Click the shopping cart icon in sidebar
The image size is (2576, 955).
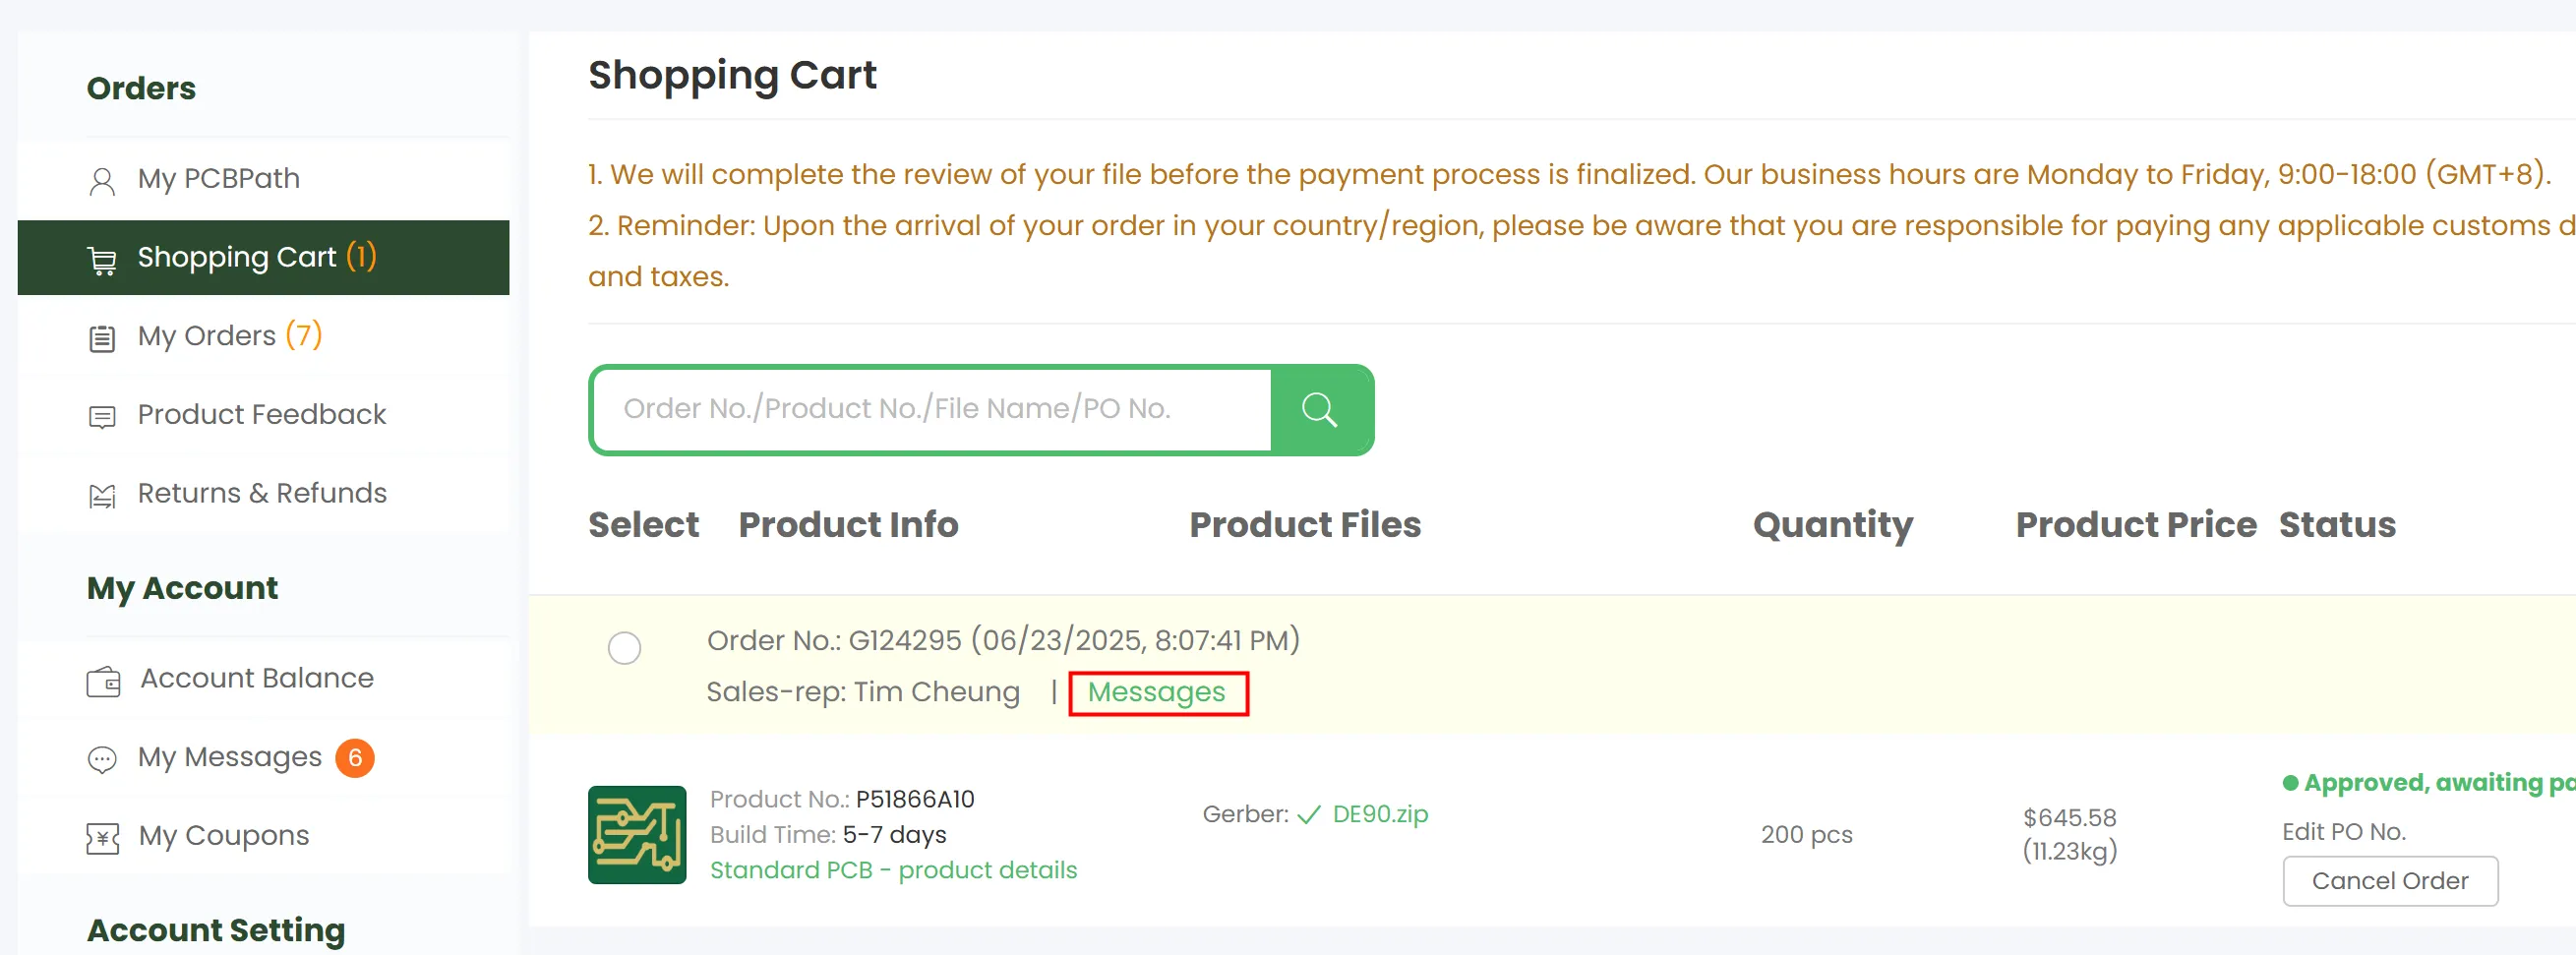(x=102, y=260)
